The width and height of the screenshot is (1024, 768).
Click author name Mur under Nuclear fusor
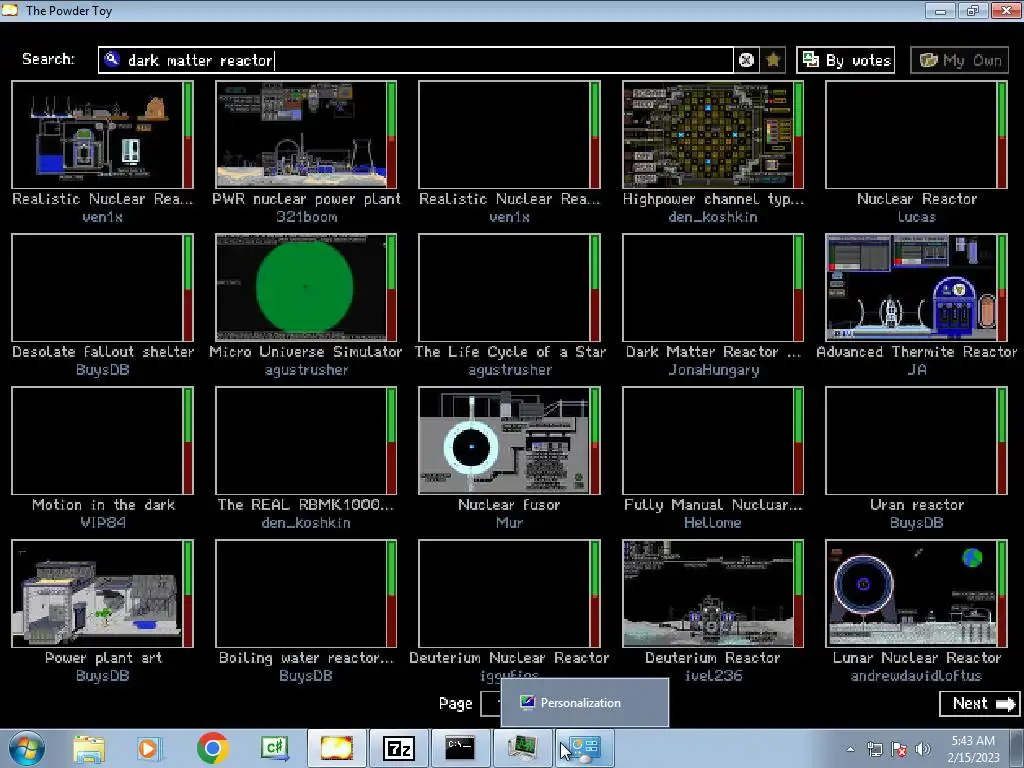[x=509, y=523]
